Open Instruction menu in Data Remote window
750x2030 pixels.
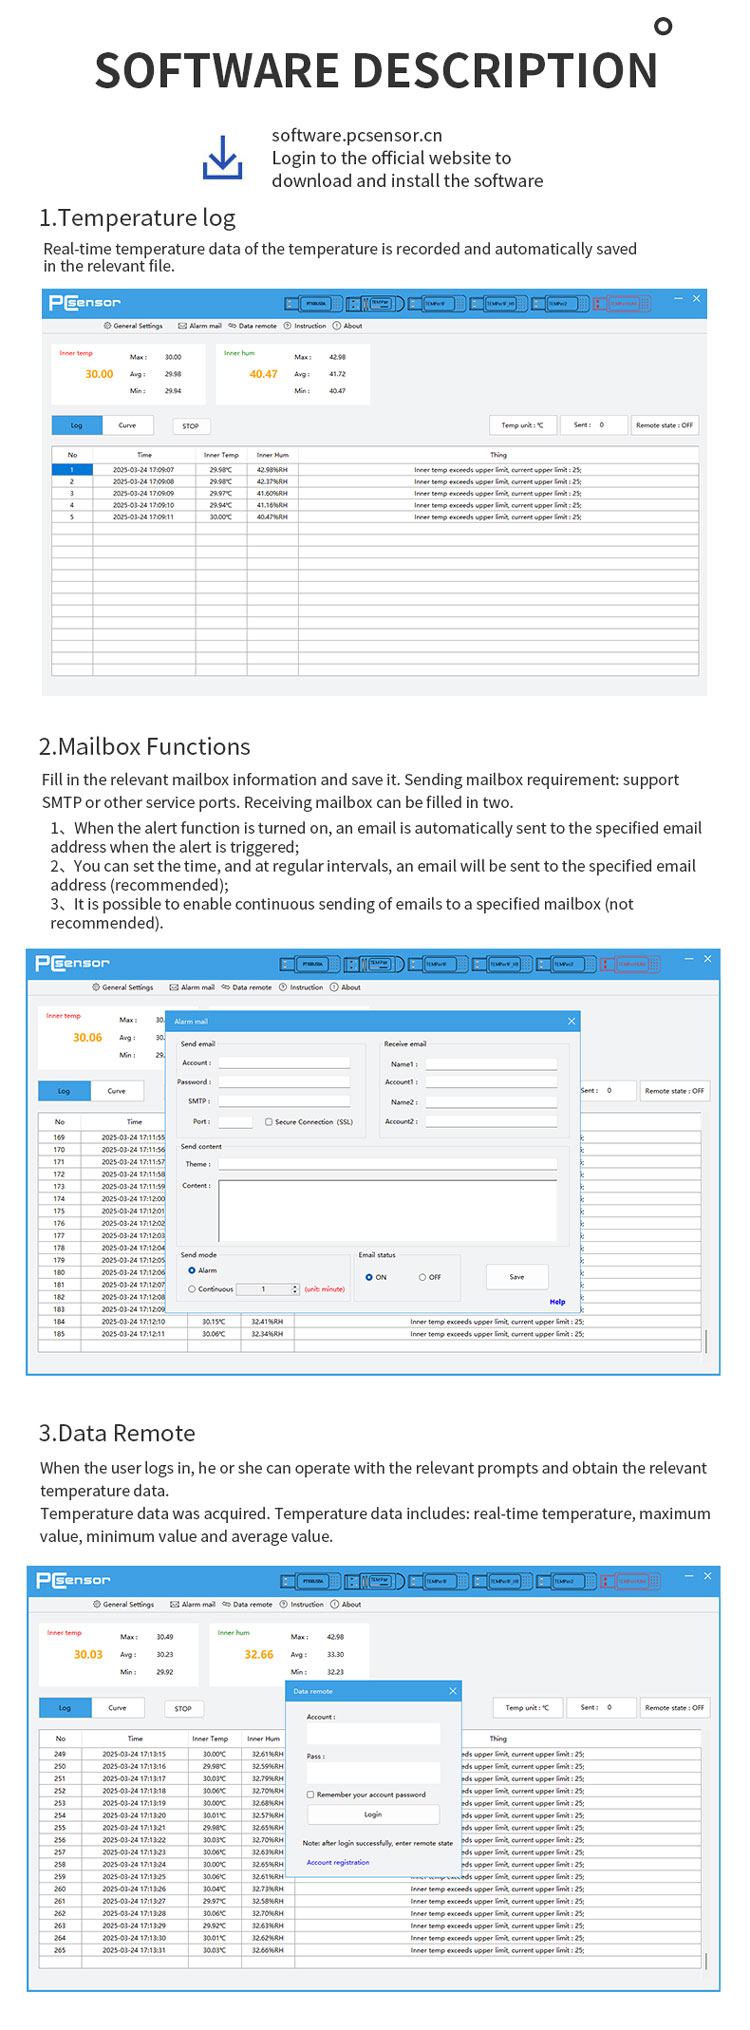[x=302, y=1604]
